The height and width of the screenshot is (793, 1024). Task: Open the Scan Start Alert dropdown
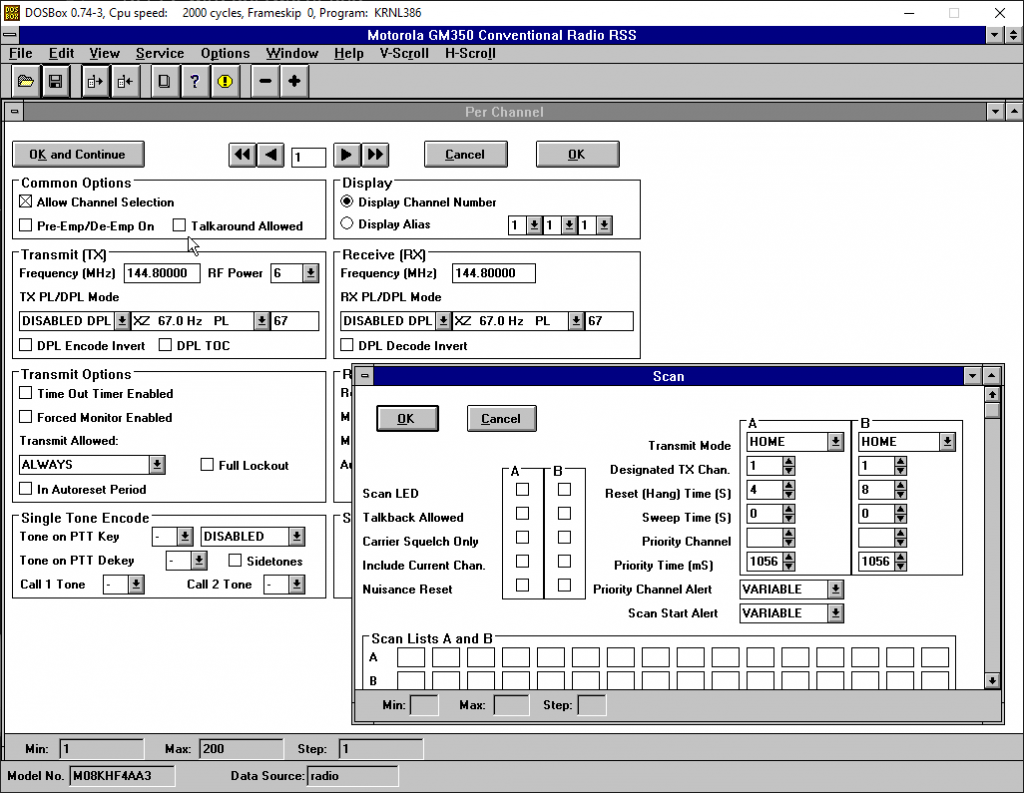(x=836, y=613)
